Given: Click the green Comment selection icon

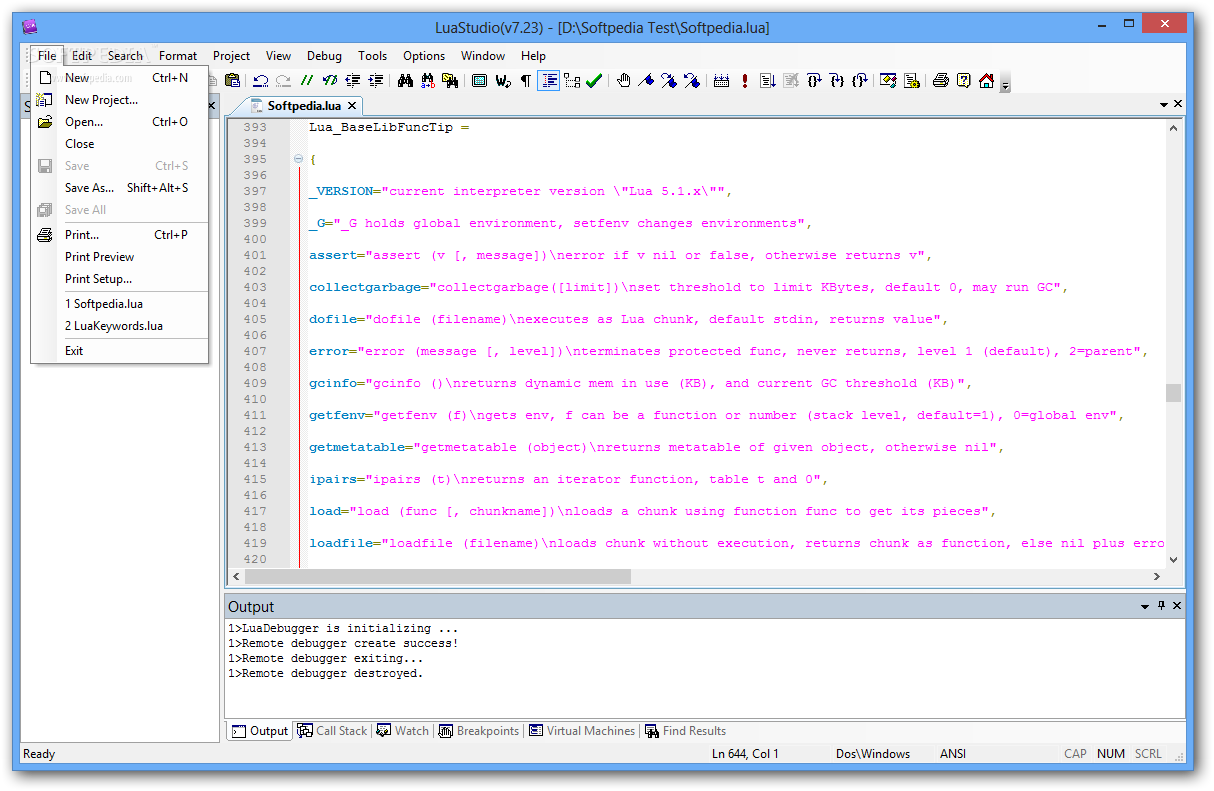Looking at the screenshot, I should click(x=307, y=81).
